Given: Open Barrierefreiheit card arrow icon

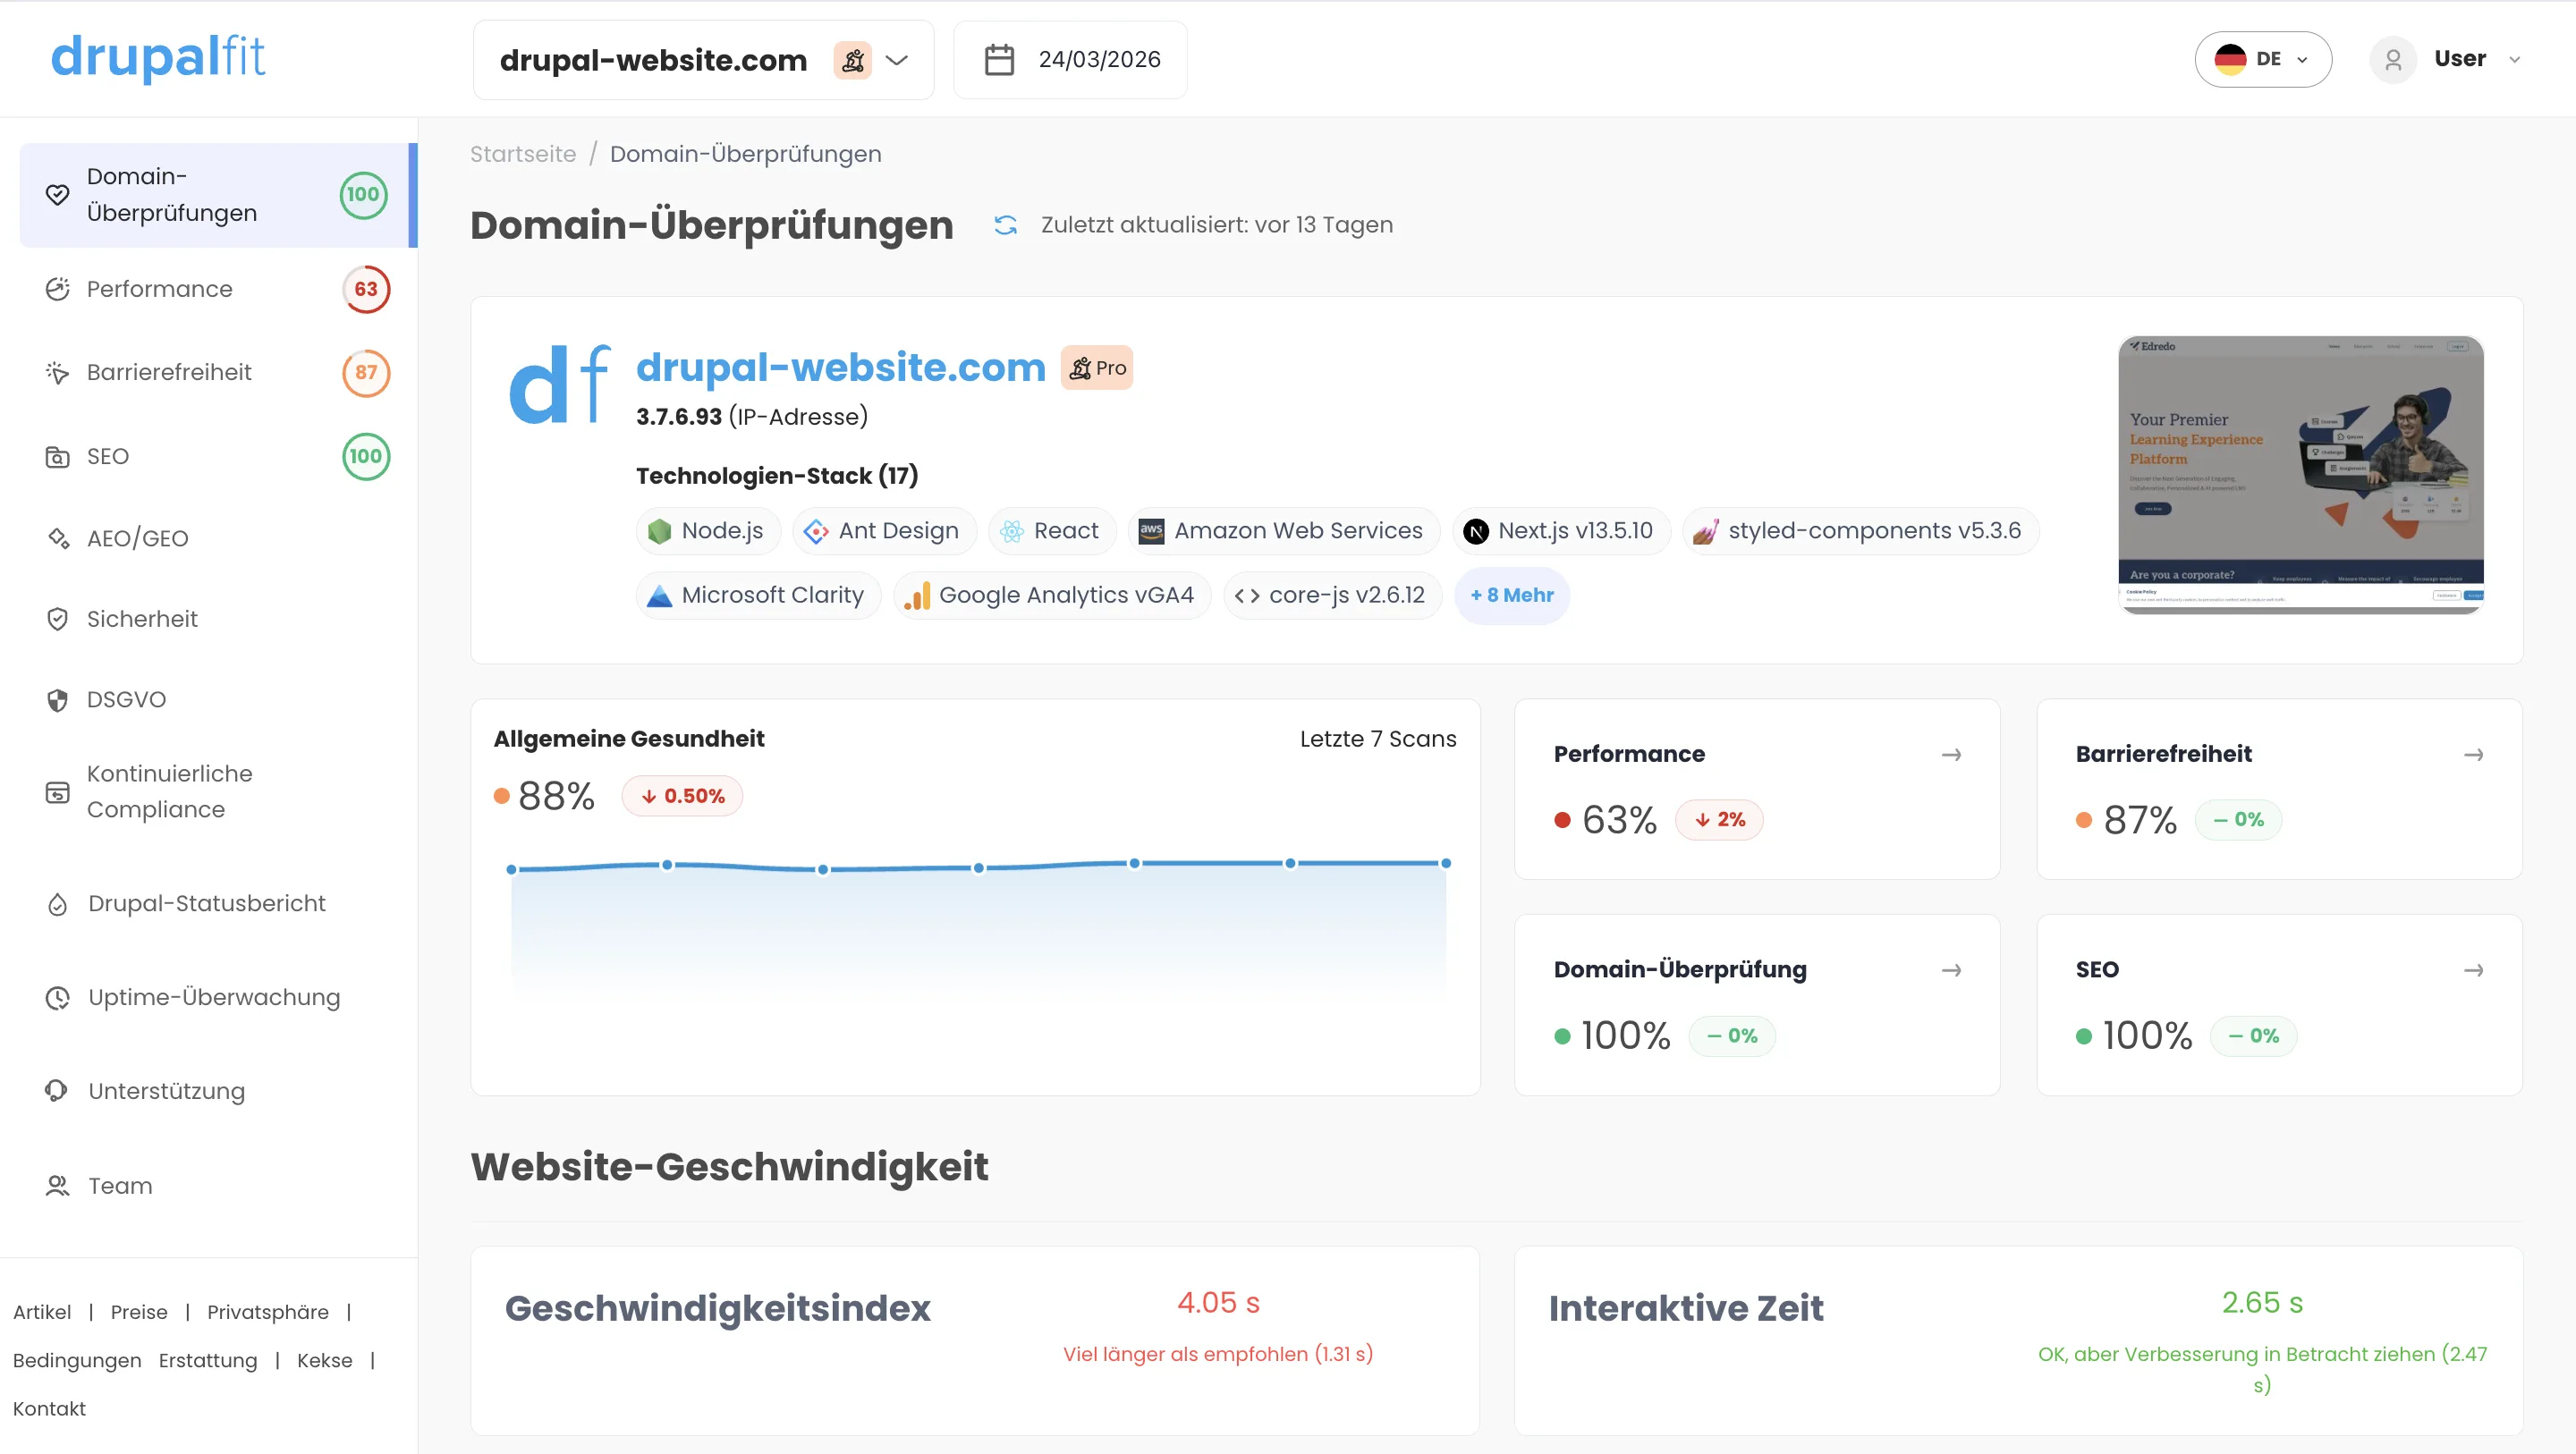Looking at the screenshot, I should coord(2473,754).
